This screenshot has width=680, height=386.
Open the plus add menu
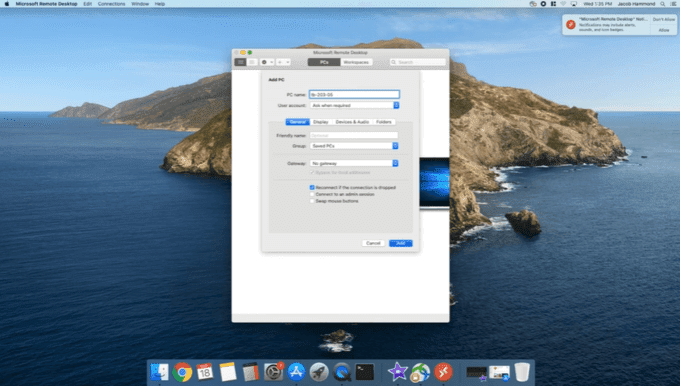click(x=283, y=62)
